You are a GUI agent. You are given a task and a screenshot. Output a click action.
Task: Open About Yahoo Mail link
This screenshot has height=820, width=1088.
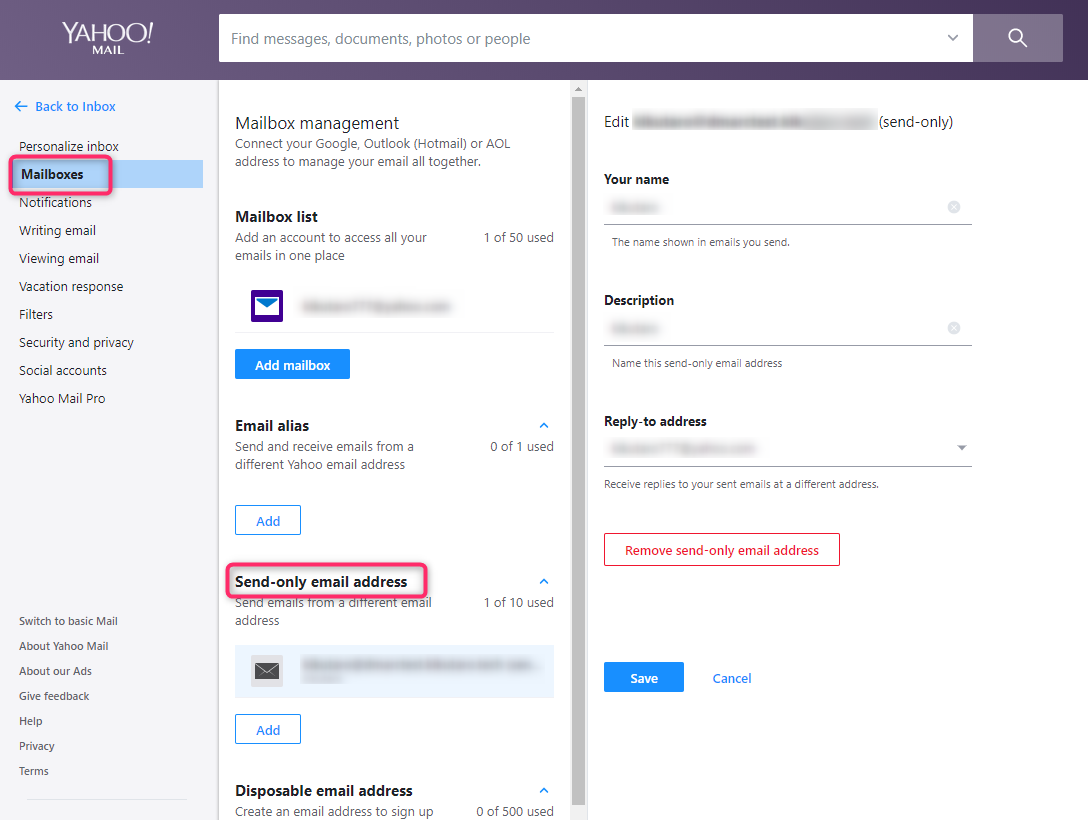tap(64, 646)
